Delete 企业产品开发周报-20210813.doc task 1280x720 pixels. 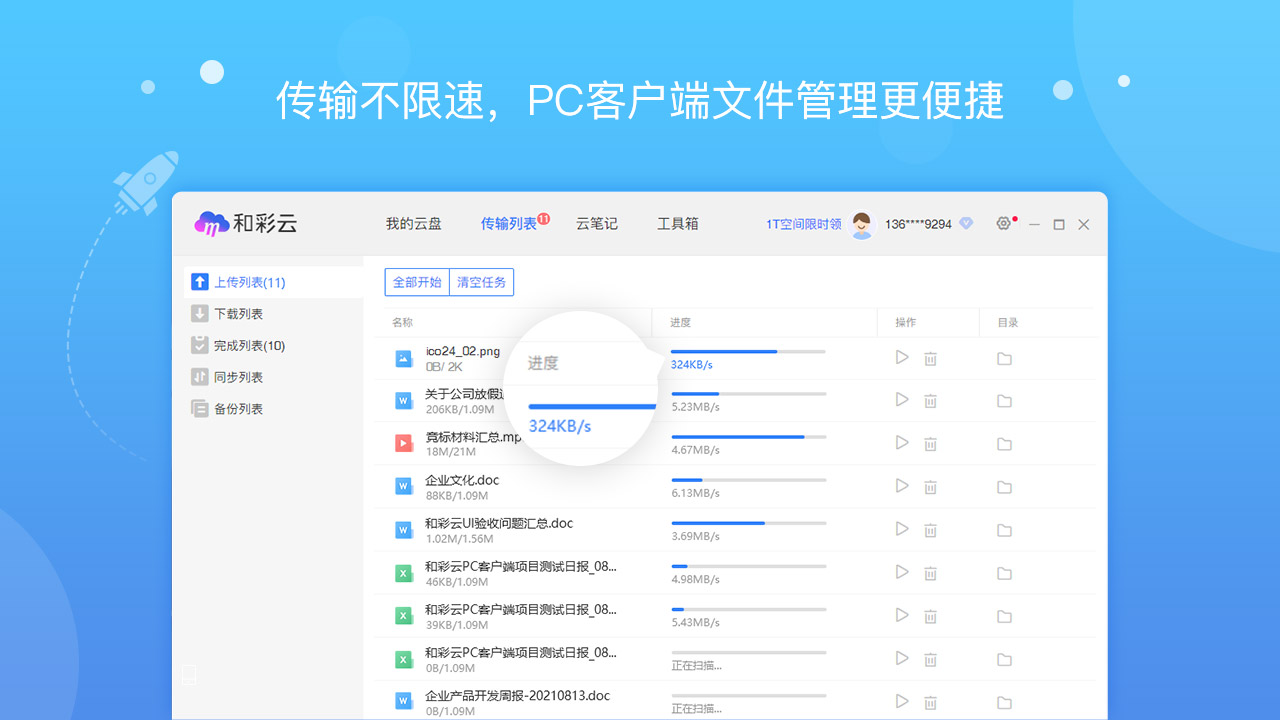pos(930,702)
